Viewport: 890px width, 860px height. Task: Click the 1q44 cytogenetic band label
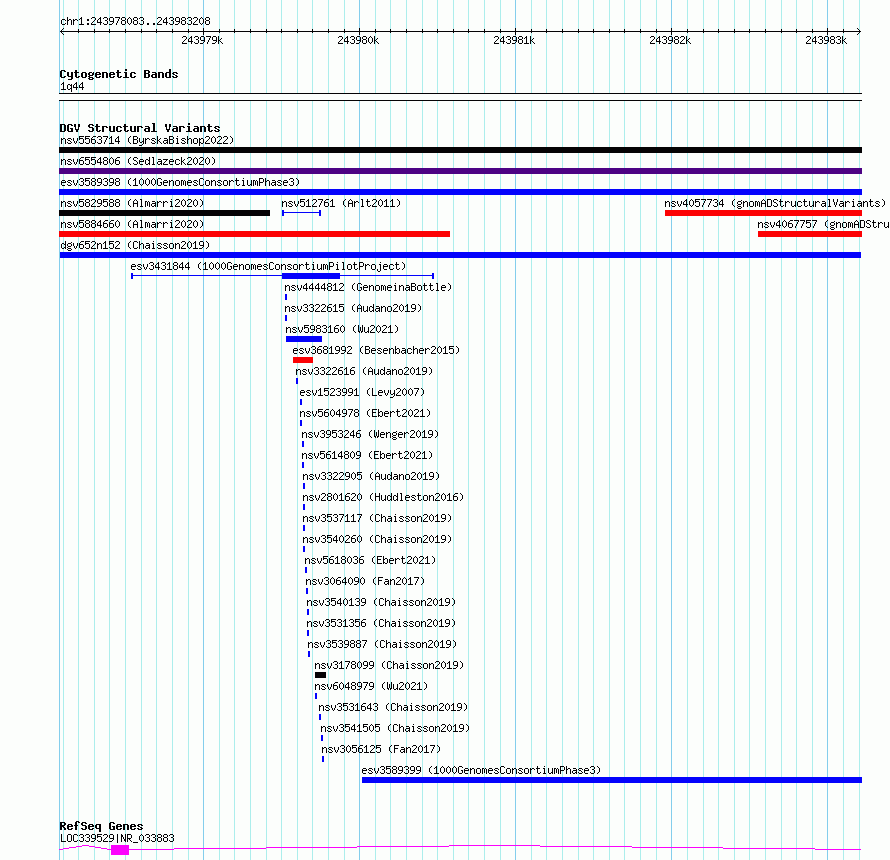pos(72,86)
